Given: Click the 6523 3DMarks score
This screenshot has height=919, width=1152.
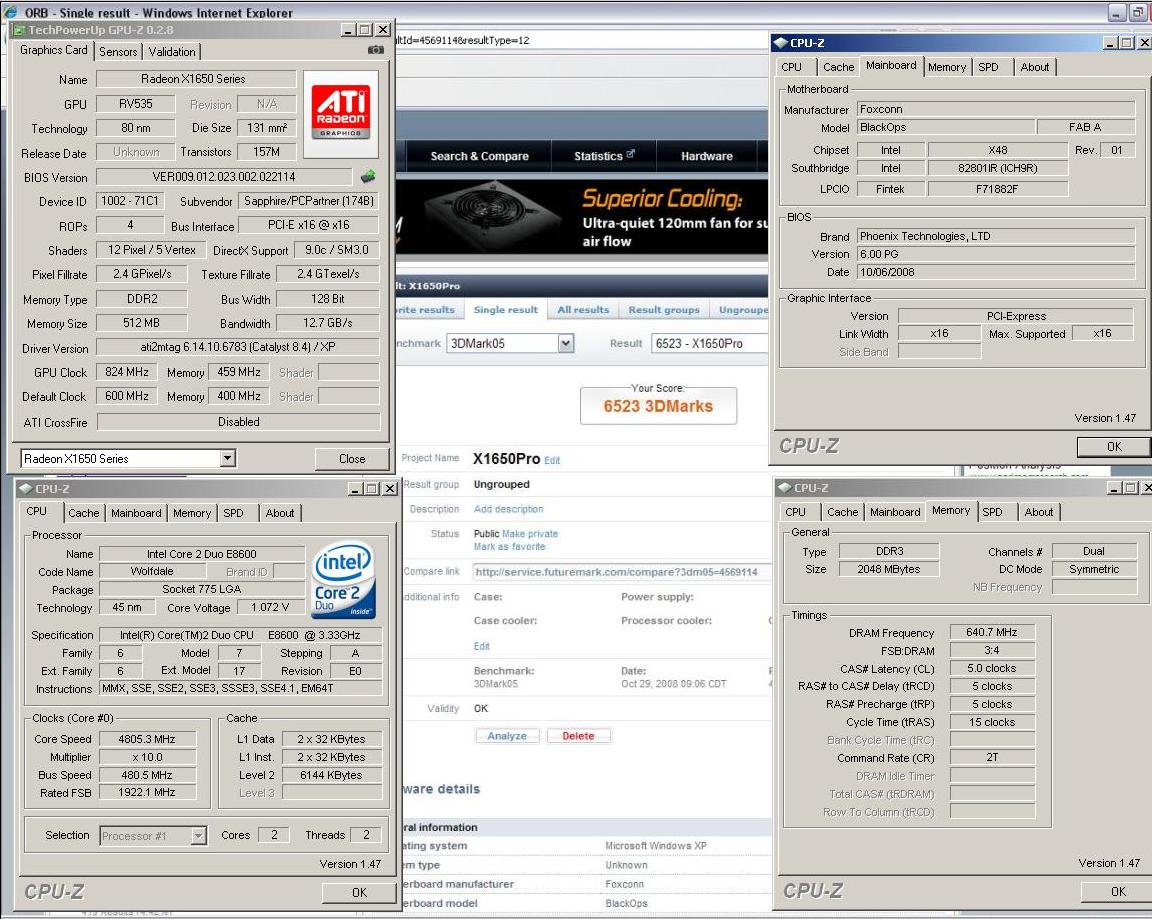Looking at the screenshot, I should [658, 406].
